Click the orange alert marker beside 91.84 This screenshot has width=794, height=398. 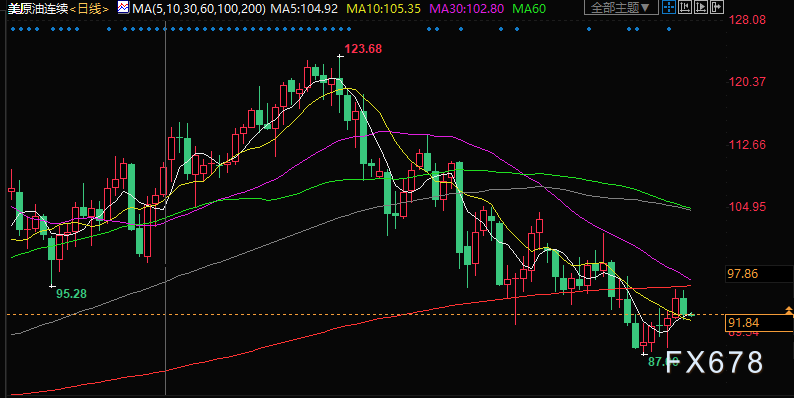point(788,310)
